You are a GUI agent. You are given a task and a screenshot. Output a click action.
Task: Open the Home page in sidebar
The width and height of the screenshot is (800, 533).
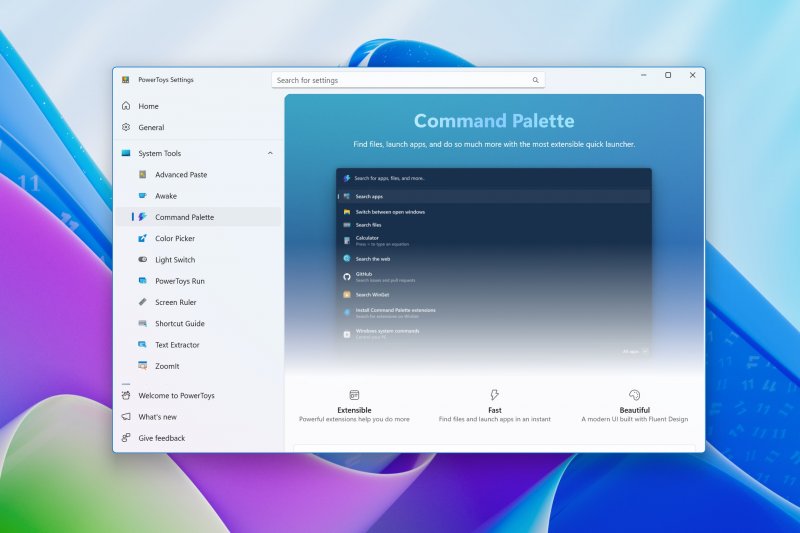coord(148,106)
